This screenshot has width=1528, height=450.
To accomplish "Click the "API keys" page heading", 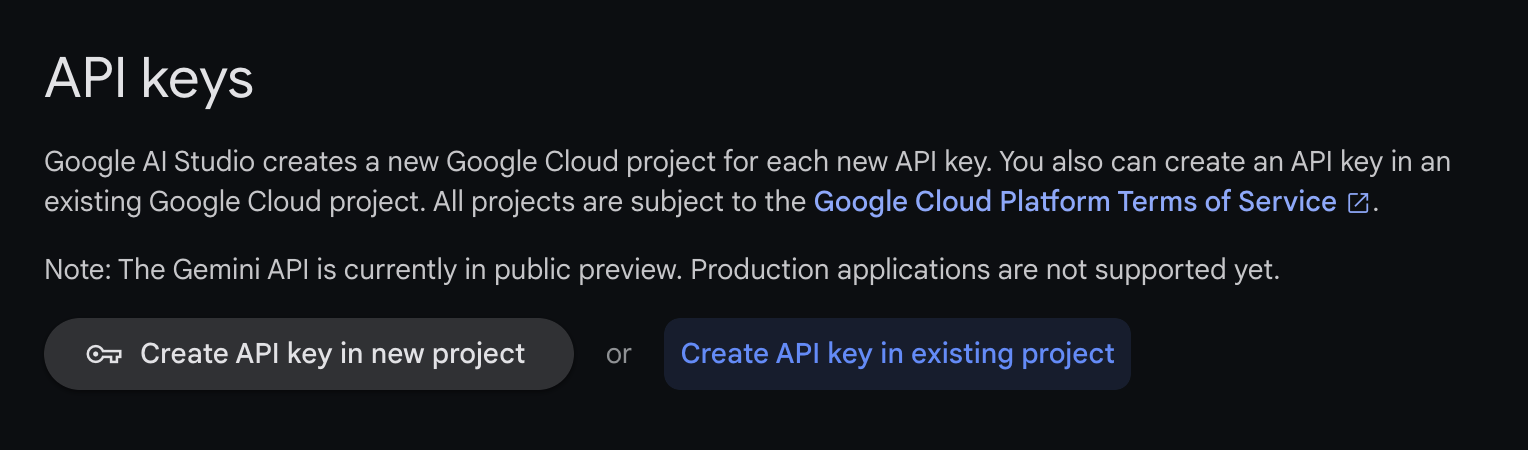I will [149, 78].
